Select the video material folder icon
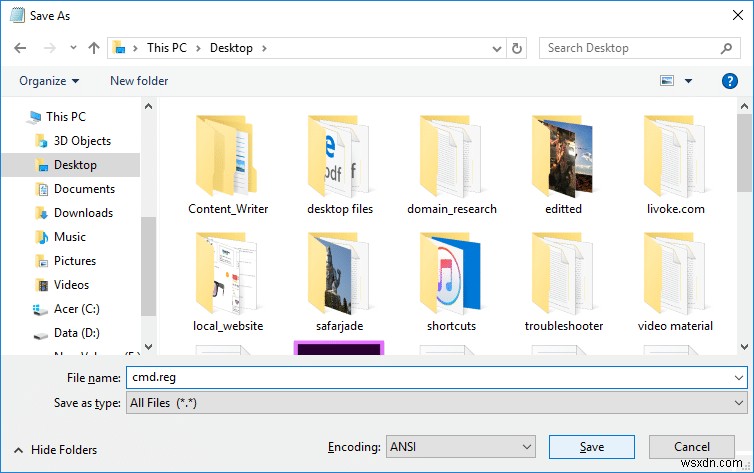754x473 pixels. (x=675, y=273)
